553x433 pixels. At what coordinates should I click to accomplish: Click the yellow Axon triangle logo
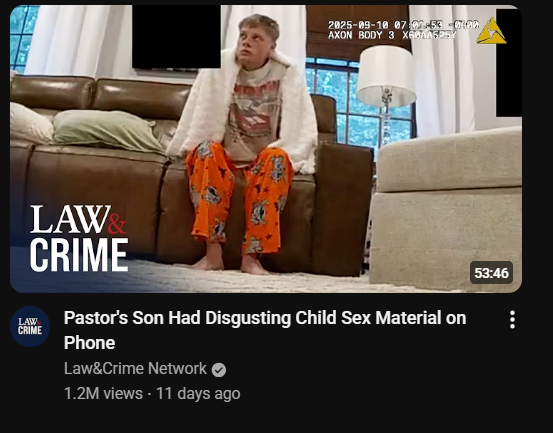coord(491,31)
